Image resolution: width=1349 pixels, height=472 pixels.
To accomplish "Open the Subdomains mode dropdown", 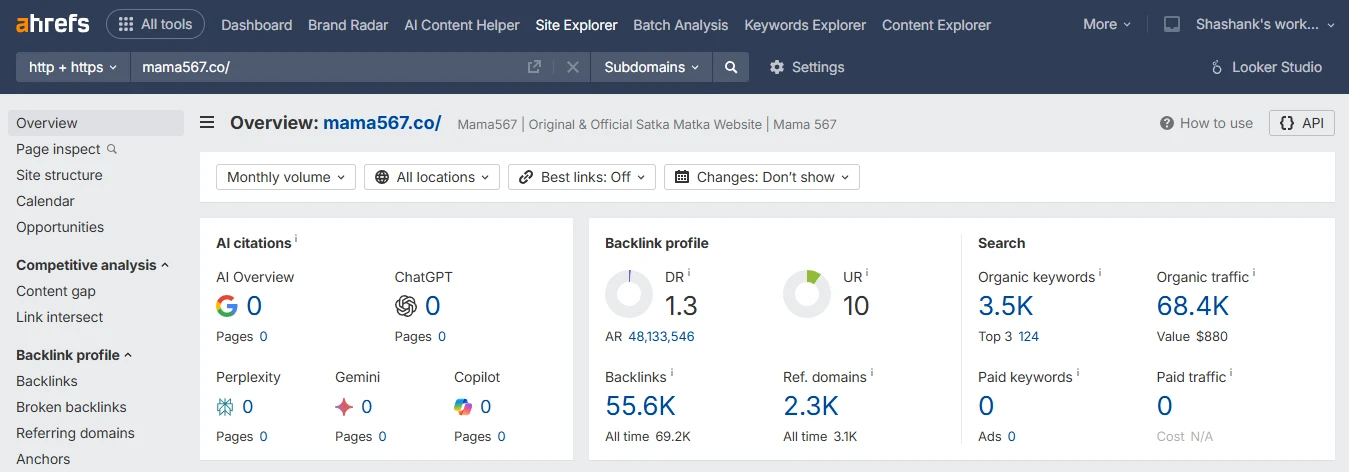I will [652, 67].
